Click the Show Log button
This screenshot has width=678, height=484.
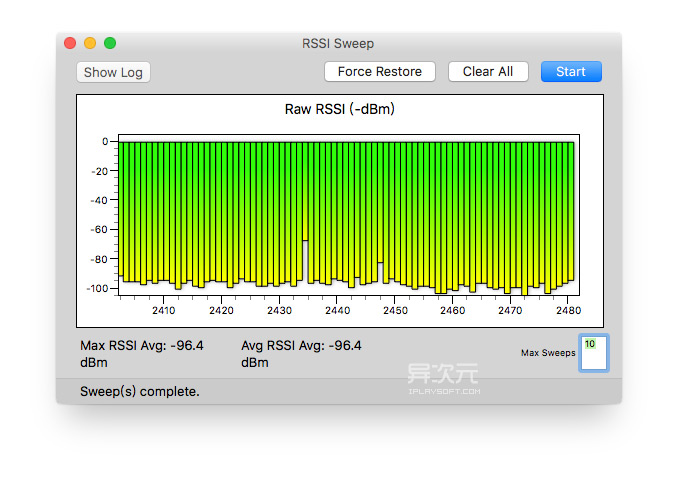pyautogui.click(x=113, y=72)
